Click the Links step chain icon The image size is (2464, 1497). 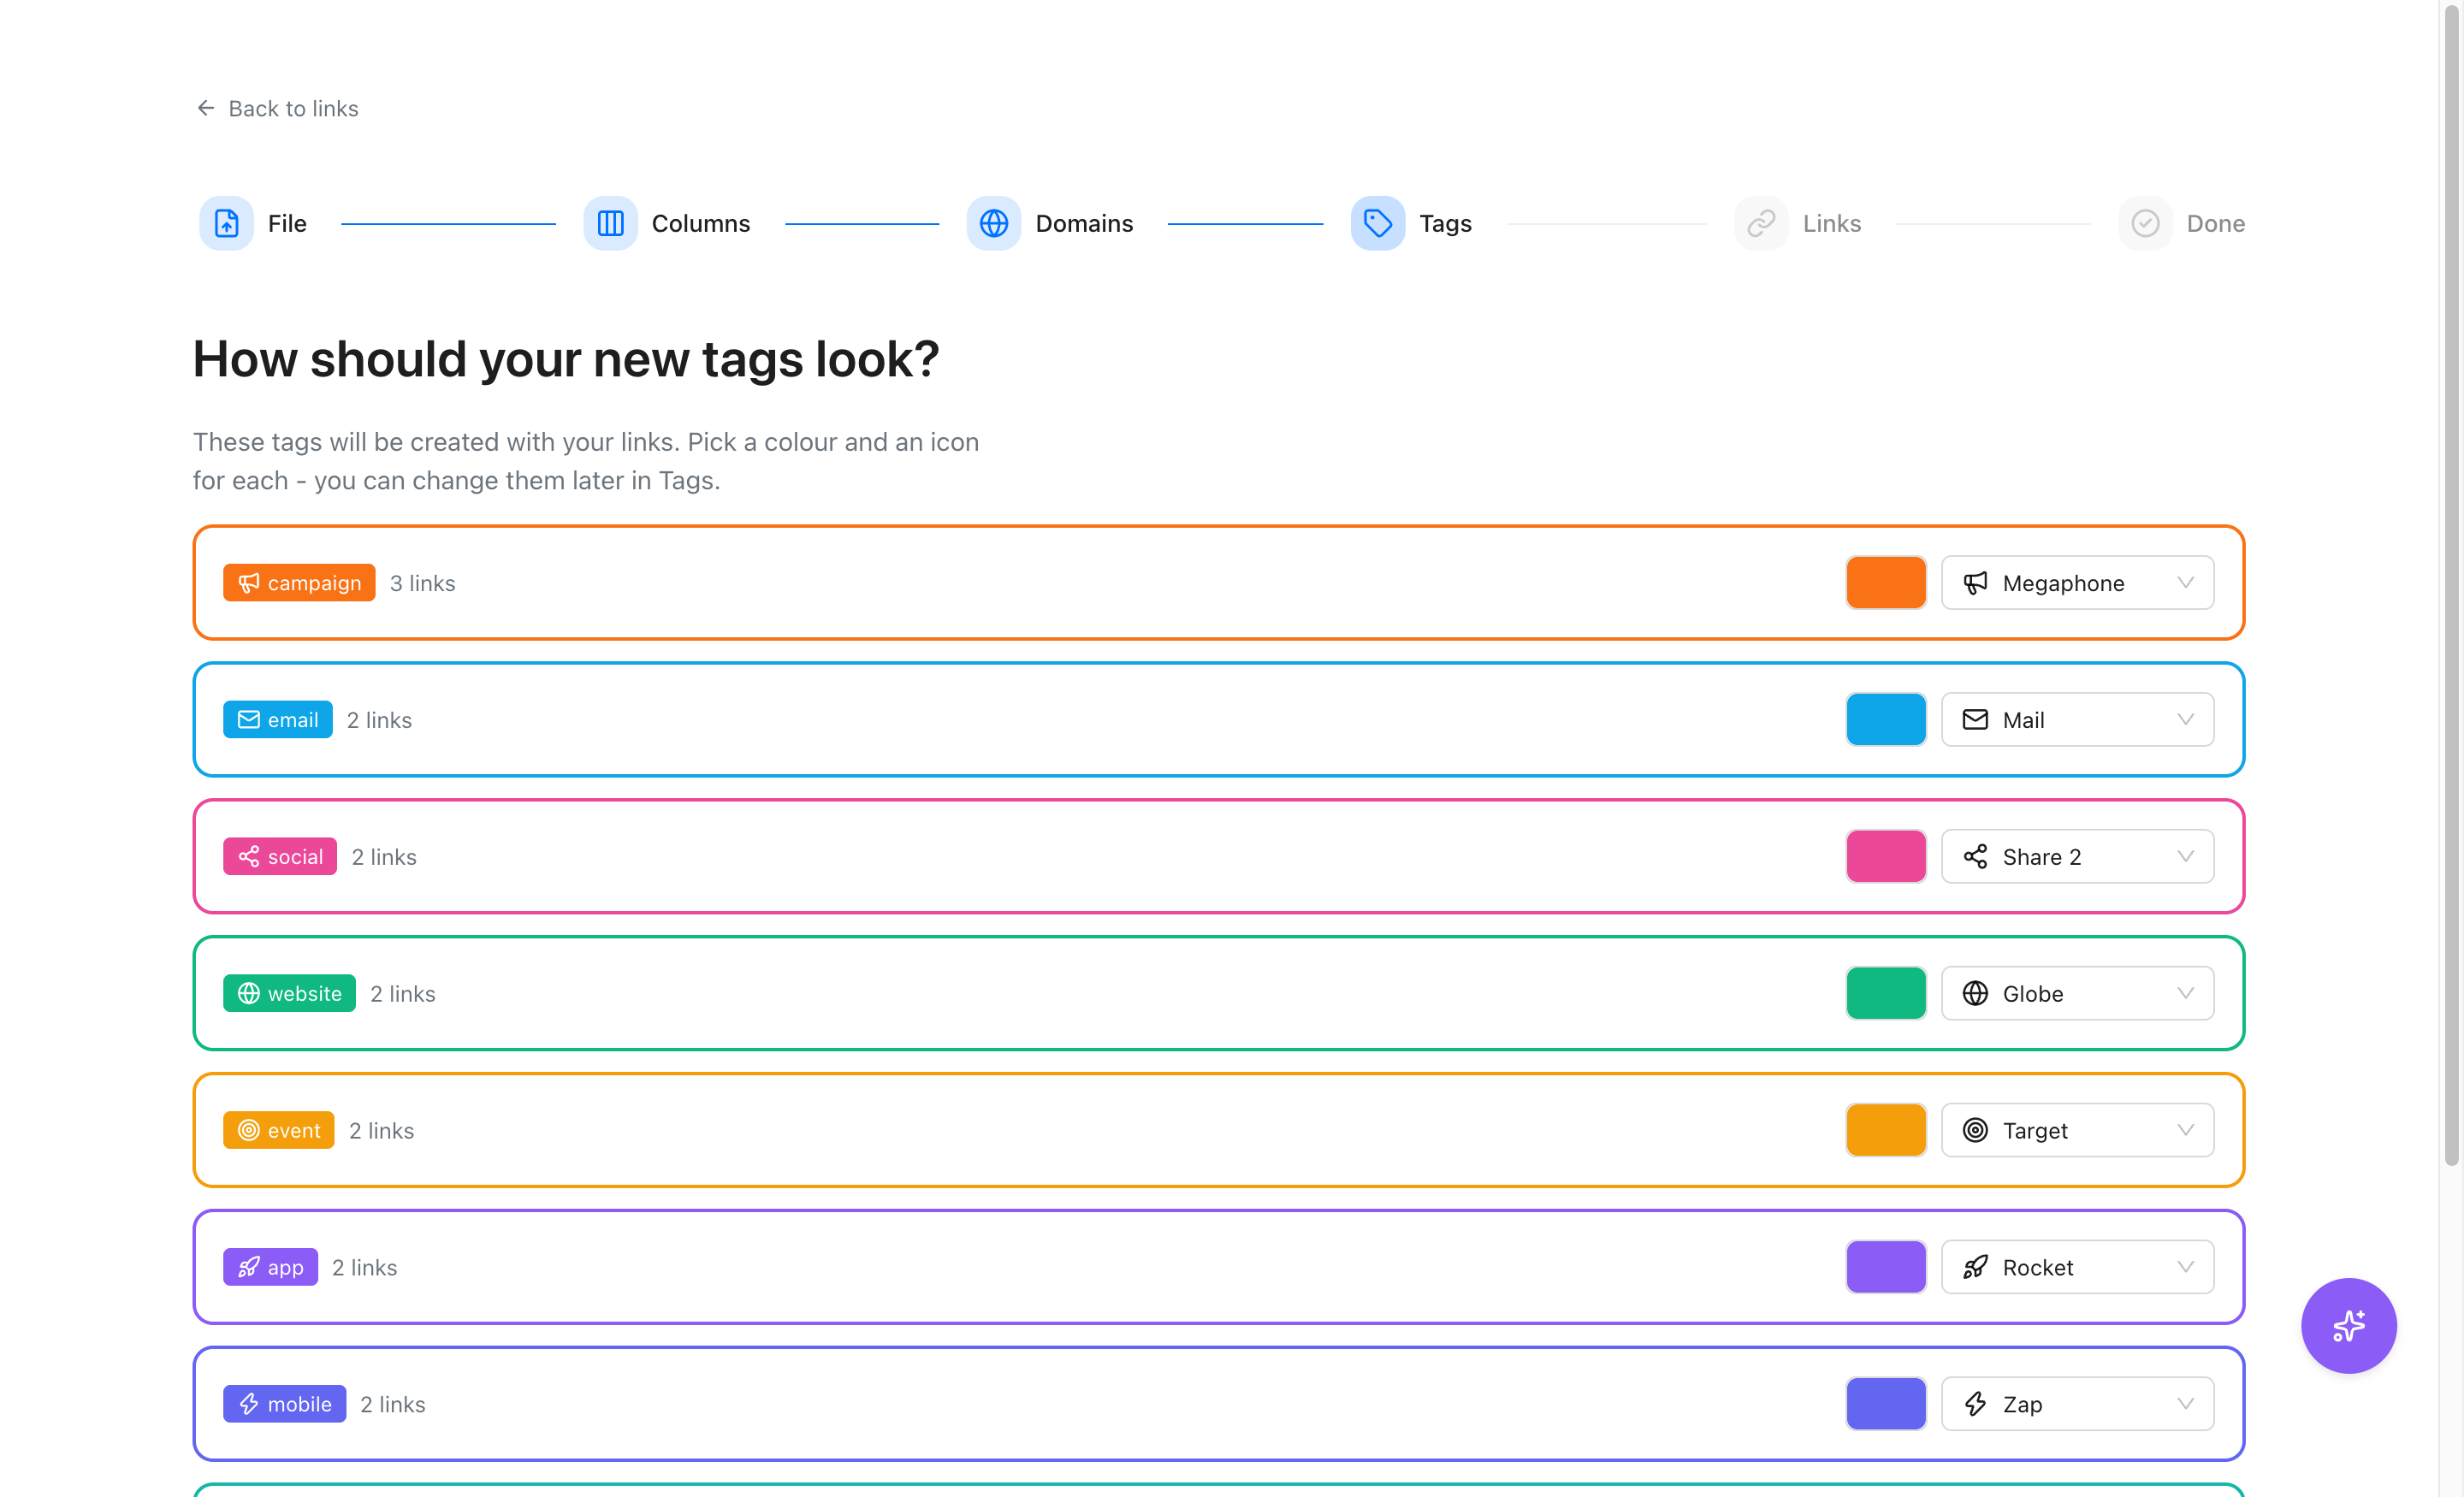point(1761,223)
